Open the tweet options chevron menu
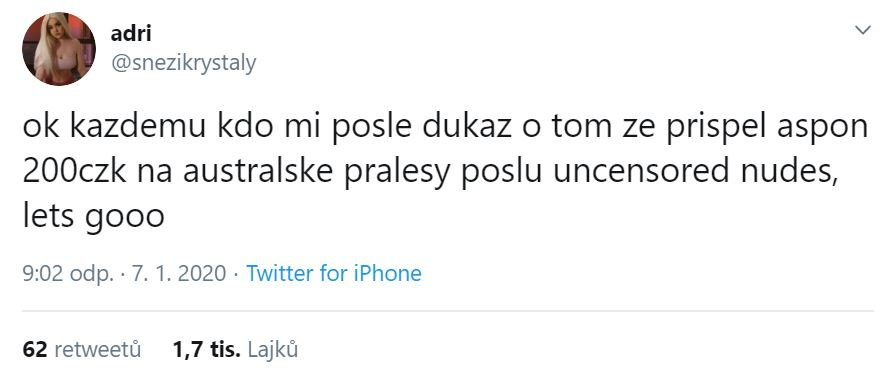The image size is (894, 378). pos(864,30)
